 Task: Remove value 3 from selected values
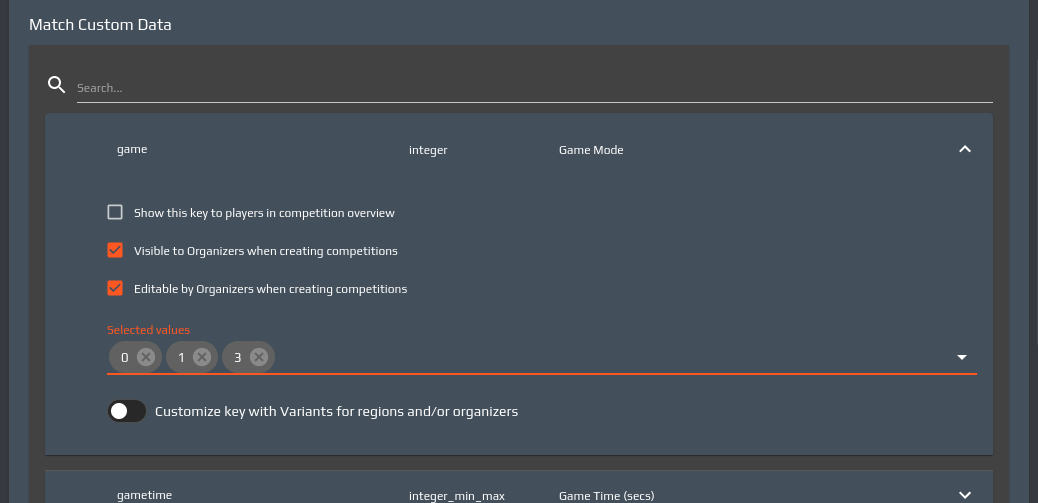coord(259,357)
